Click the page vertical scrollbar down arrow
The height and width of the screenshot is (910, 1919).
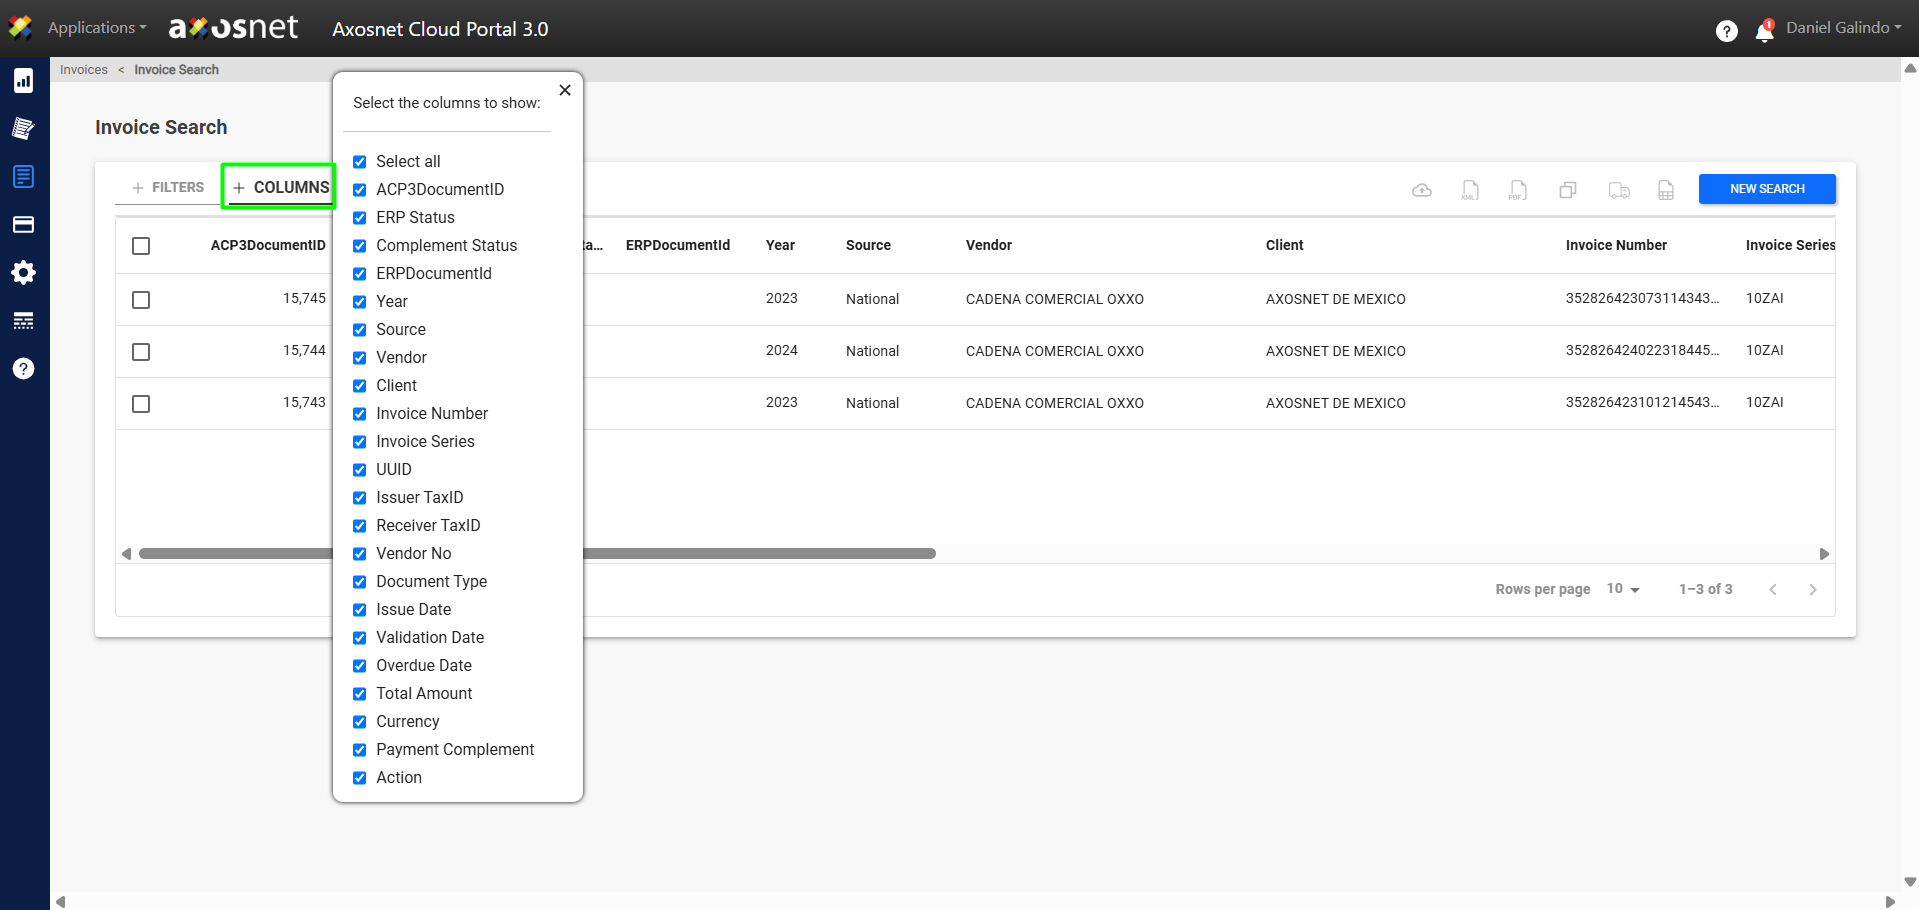point(1910,882)
